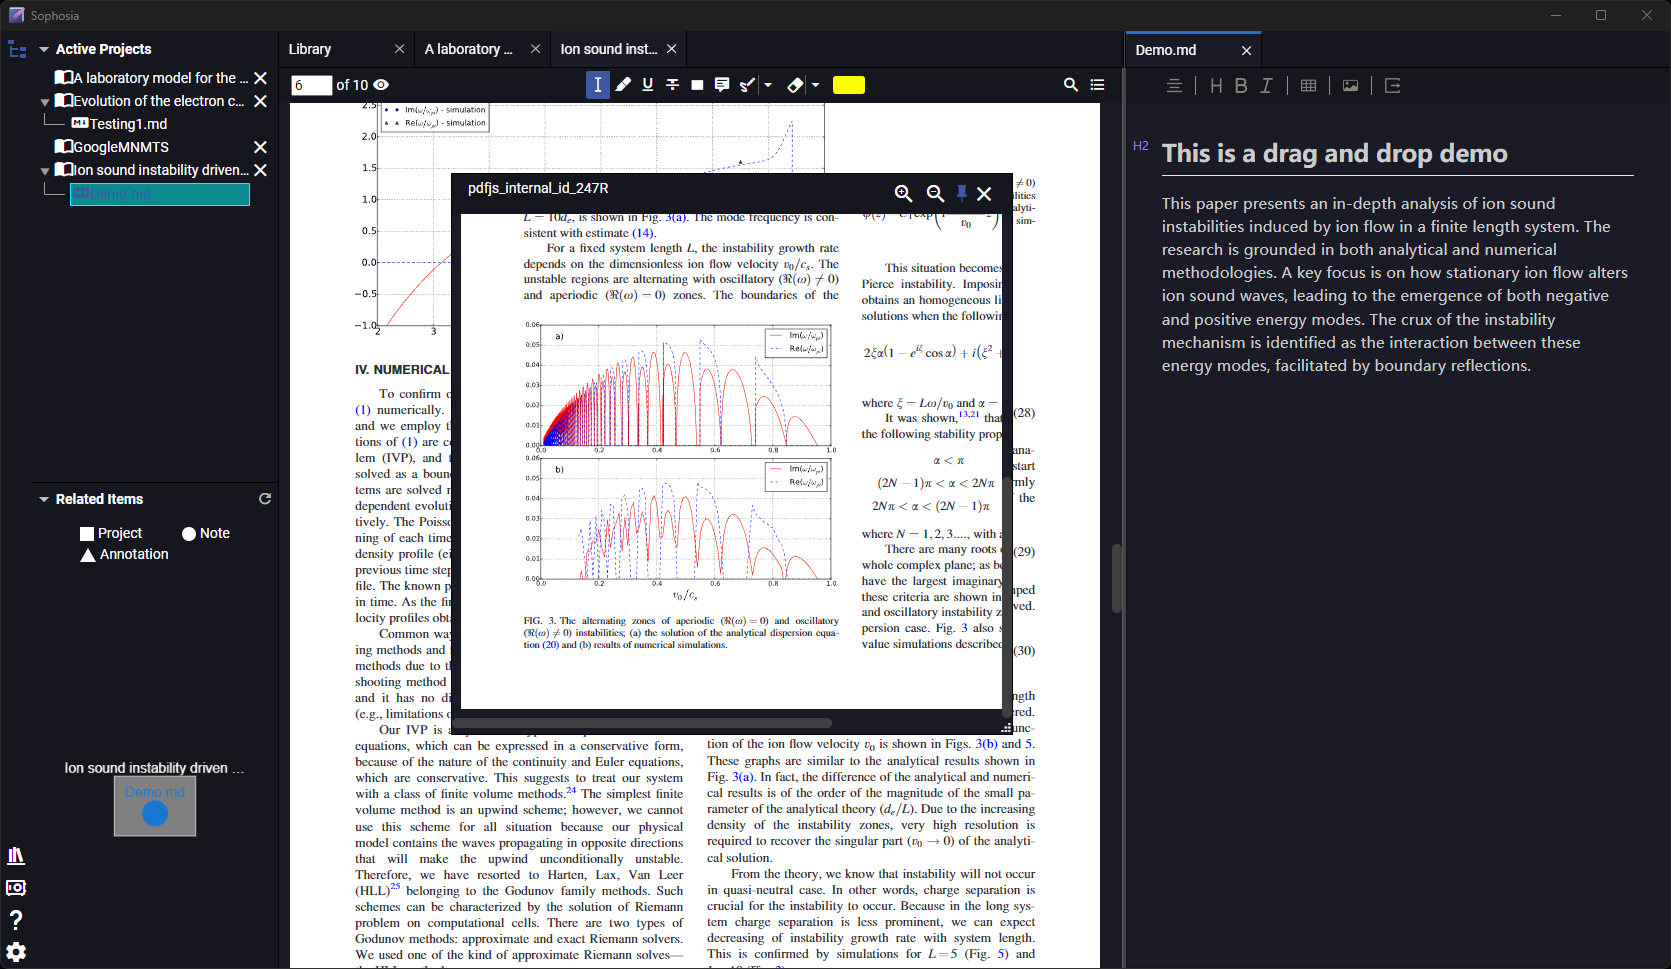
Task: Open the ink tool dropdown arrow
Action: click(768, 85)
